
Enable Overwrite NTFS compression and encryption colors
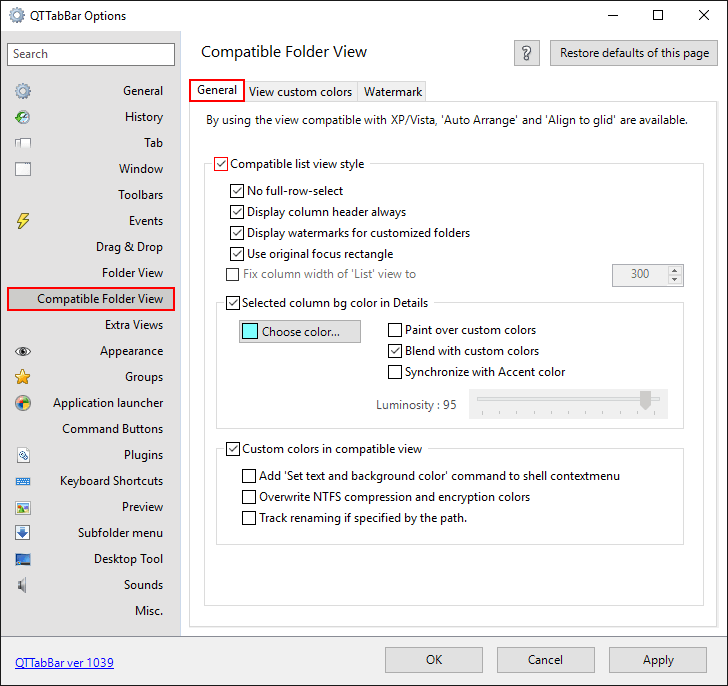[249, 497]
